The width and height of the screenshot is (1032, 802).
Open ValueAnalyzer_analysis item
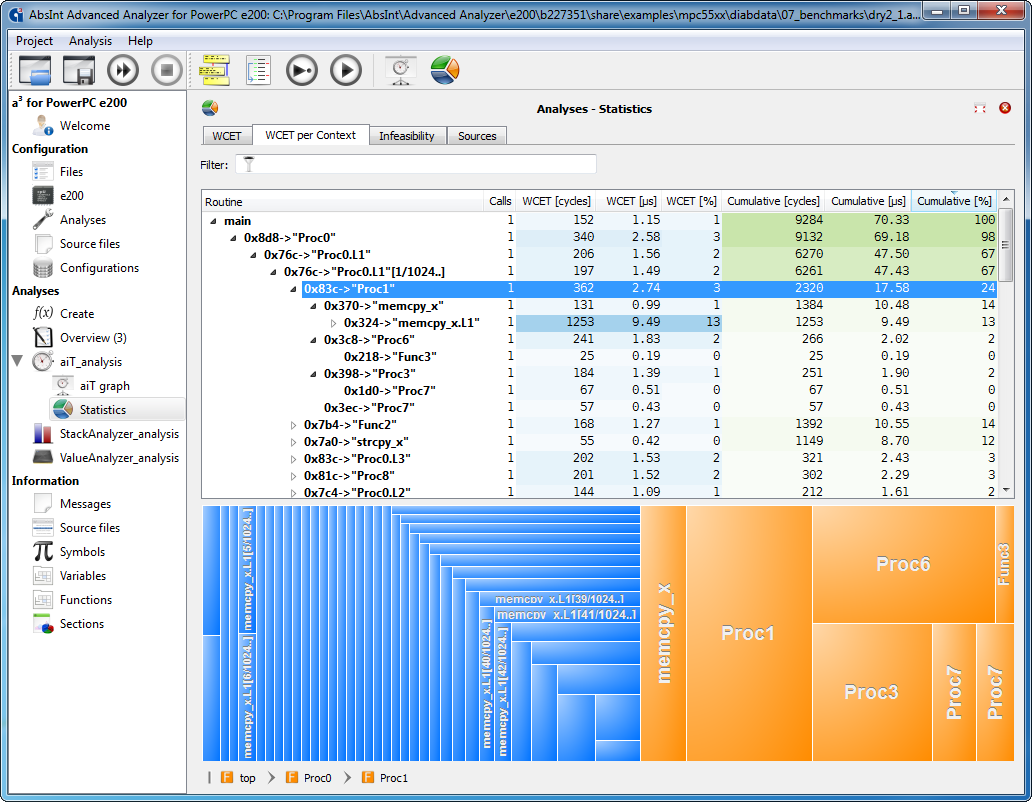tap(119, 457)
